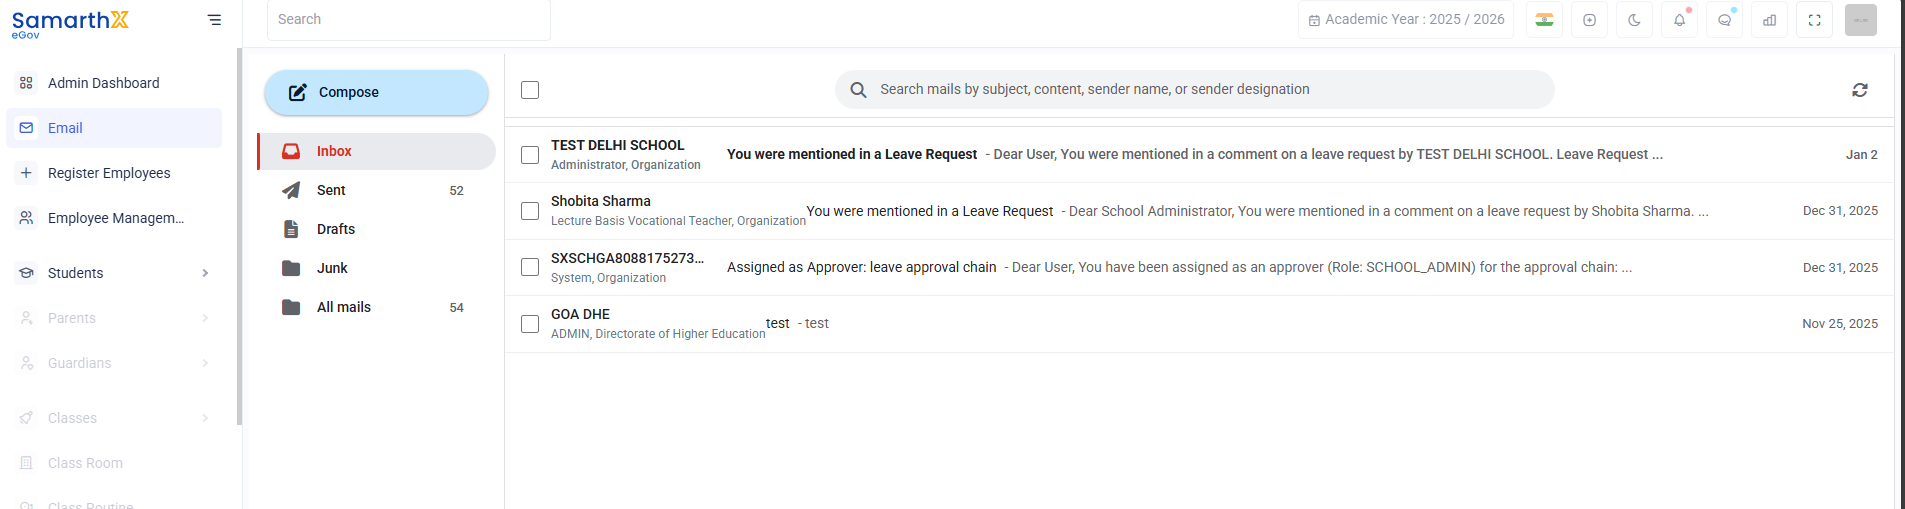
Task: Compose a new email
Action: coord(376,92)
